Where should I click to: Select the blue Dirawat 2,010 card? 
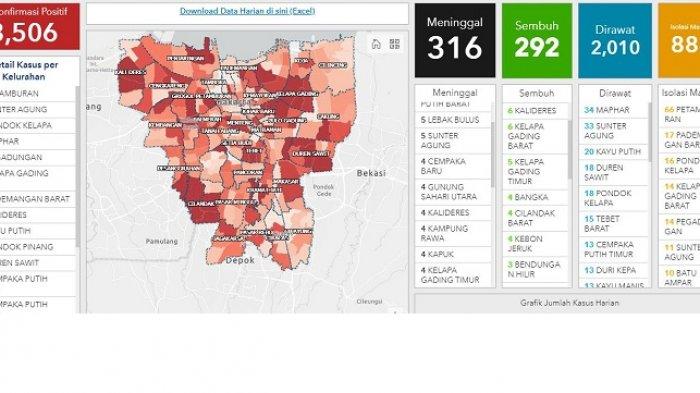click(x=615, y=40)
